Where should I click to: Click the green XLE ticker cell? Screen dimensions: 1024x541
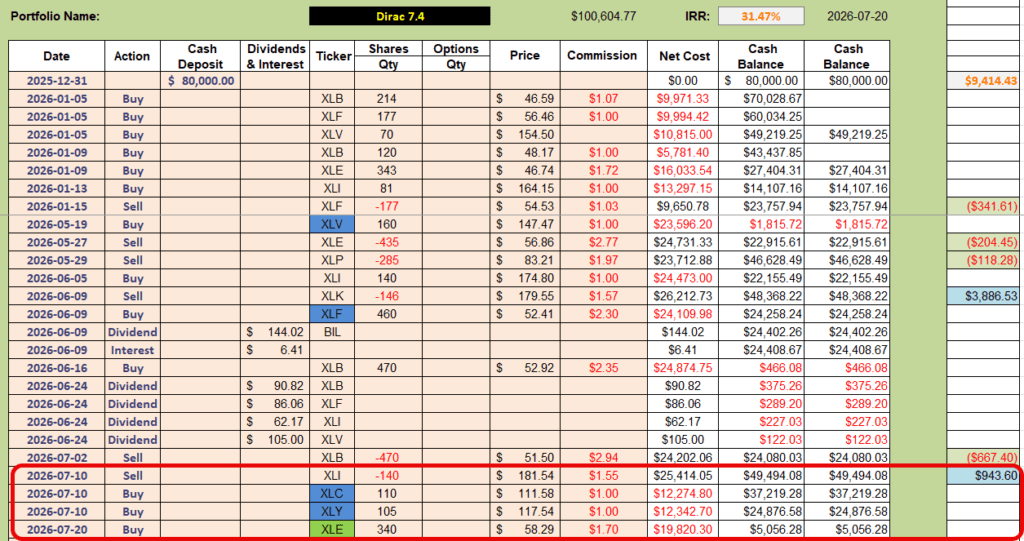332,529
